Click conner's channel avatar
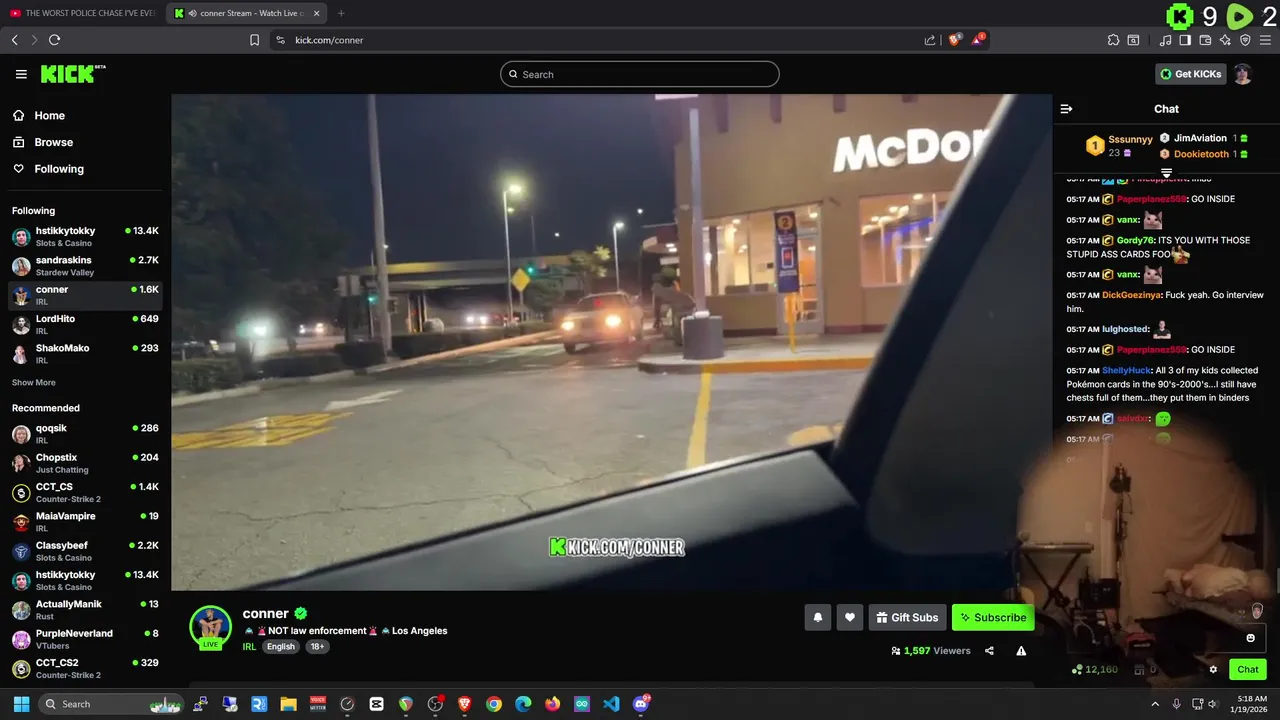Image resolution: width=1280 pixels, height=720 pixels. [x=210, y=627]
